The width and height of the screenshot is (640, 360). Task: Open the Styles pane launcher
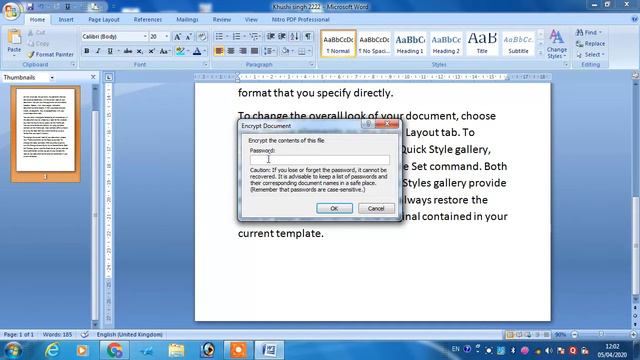click(x=566, y=65)
